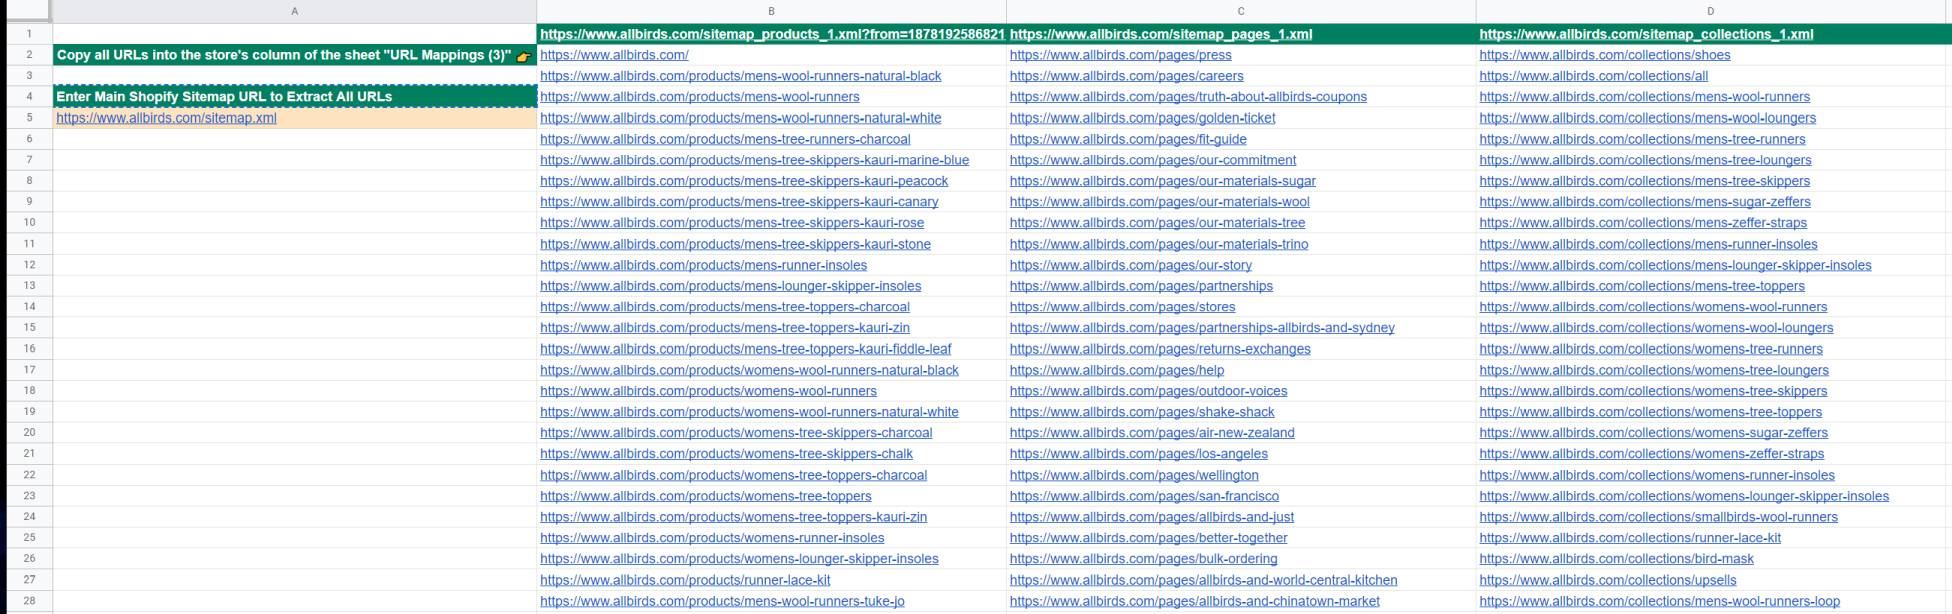This screenshot has width=1952, height=614.
Task: Open the collections/mens-lounger-skipper-insoles link
Action: (x=1675, y=265)
